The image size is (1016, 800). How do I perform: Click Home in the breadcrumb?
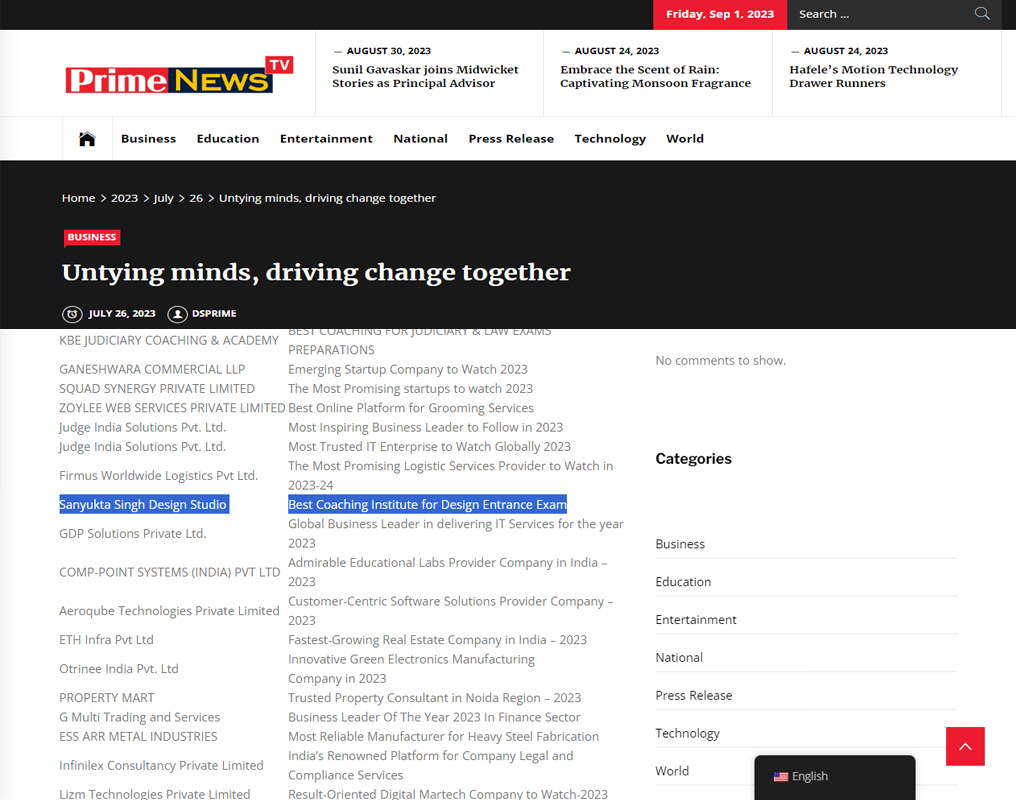[x=78, y=198]
